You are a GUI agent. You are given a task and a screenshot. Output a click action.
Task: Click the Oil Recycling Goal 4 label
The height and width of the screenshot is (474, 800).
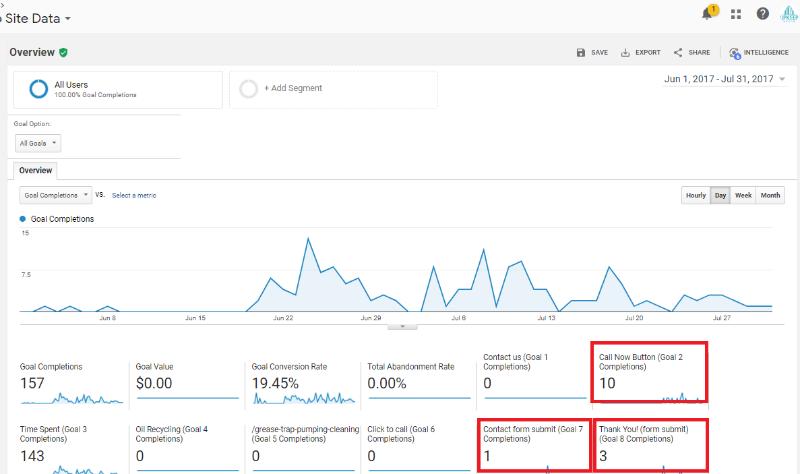(x=171, y=434)
